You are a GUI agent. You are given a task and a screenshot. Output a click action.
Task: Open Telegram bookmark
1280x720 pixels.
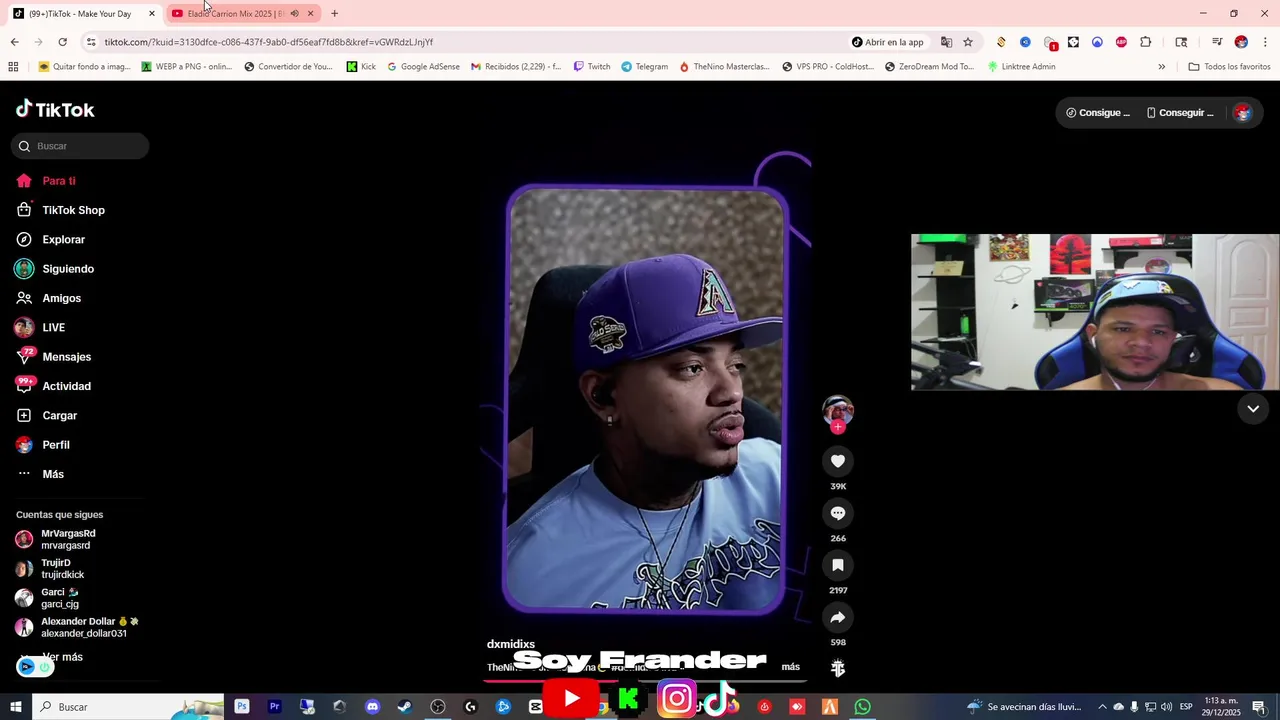(644, 67)
